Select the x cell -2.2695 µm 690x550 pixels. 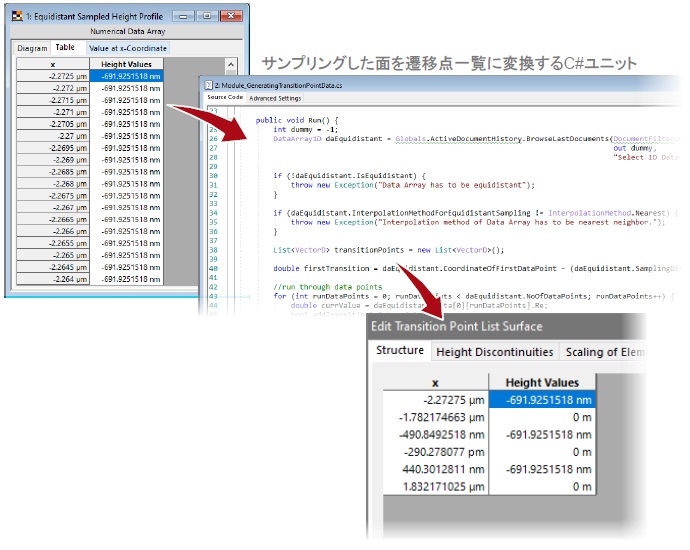[x=53, y=148]
